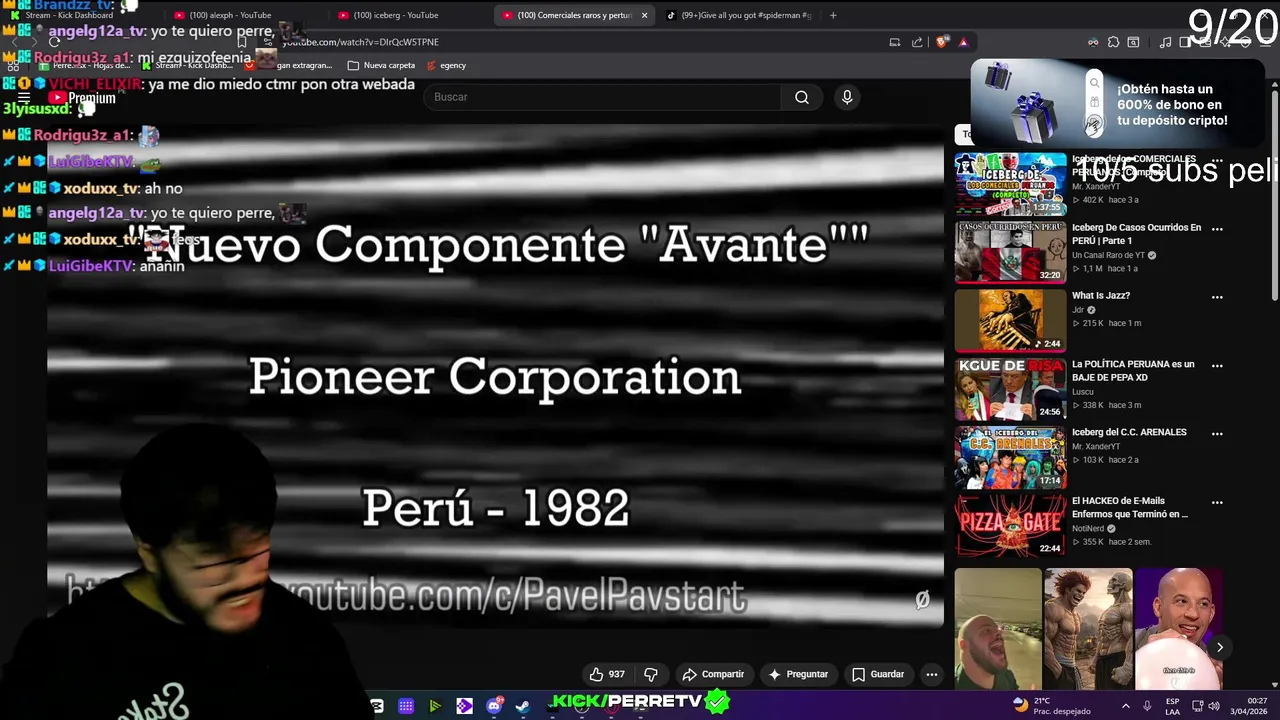
Task: Click the Un Canal Raro de YT channel
Action: 1108,255
